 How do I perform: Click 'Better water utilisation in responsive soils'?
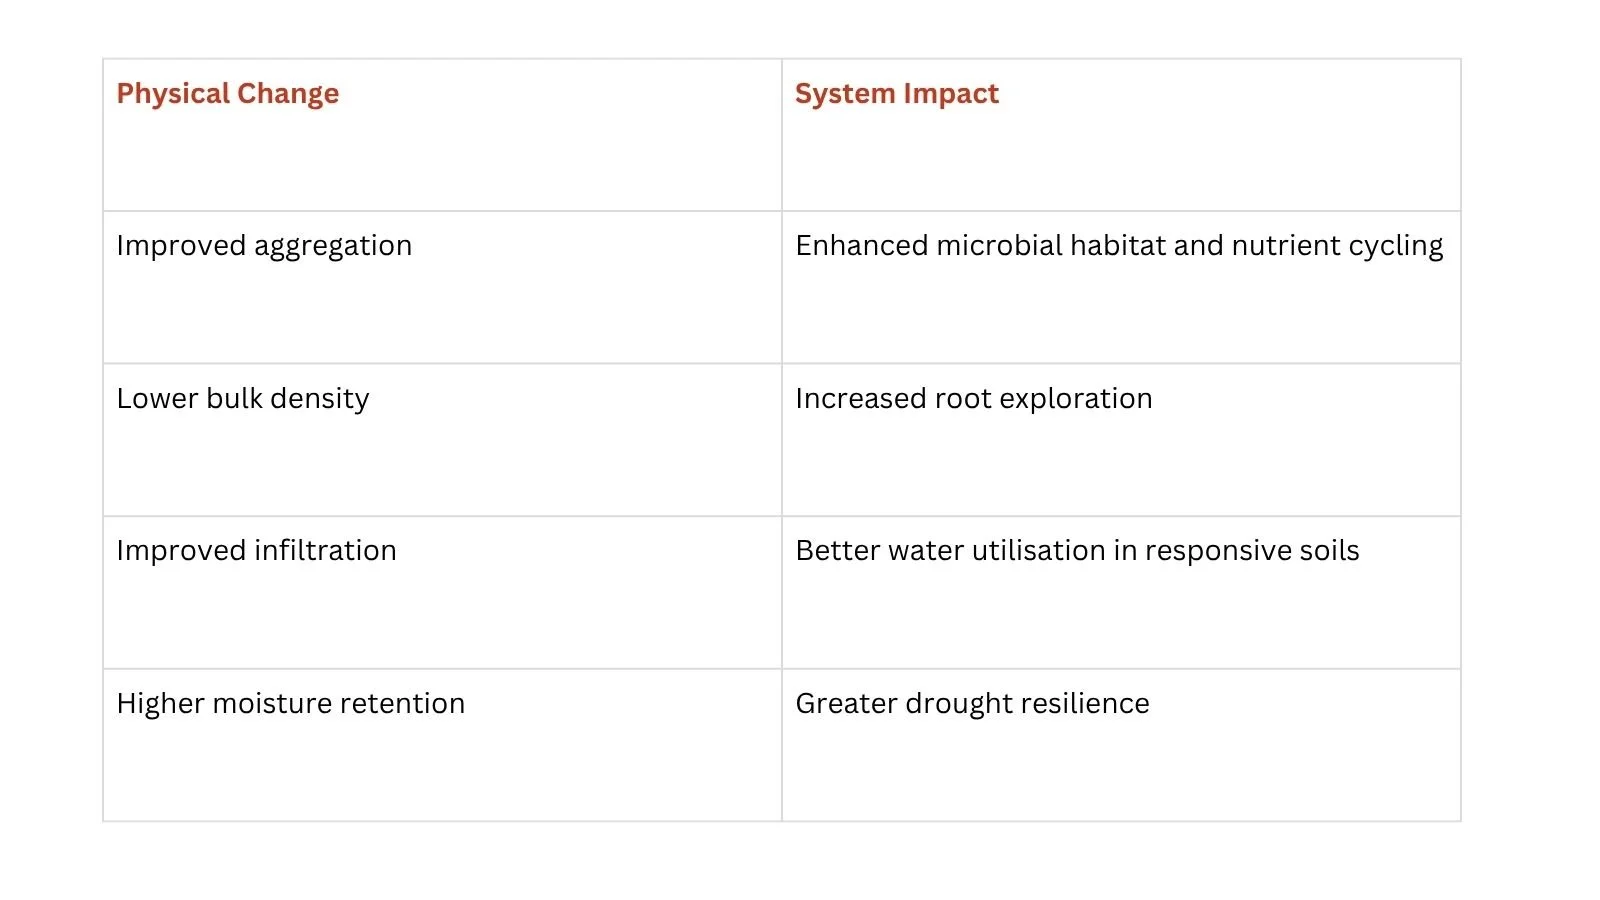tap(1077, 550)
